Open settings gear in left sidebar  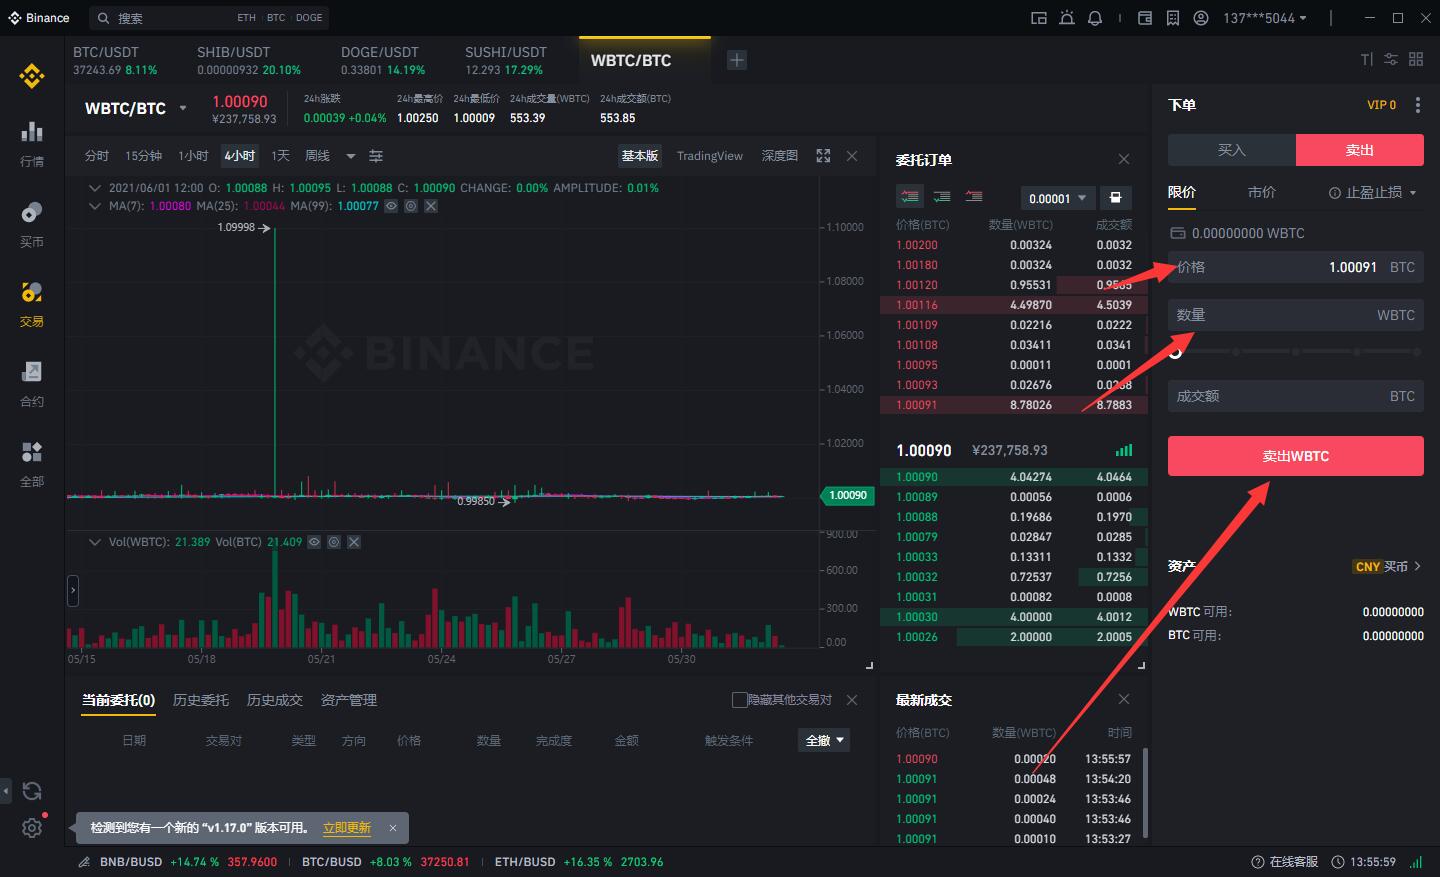(32, 828)
